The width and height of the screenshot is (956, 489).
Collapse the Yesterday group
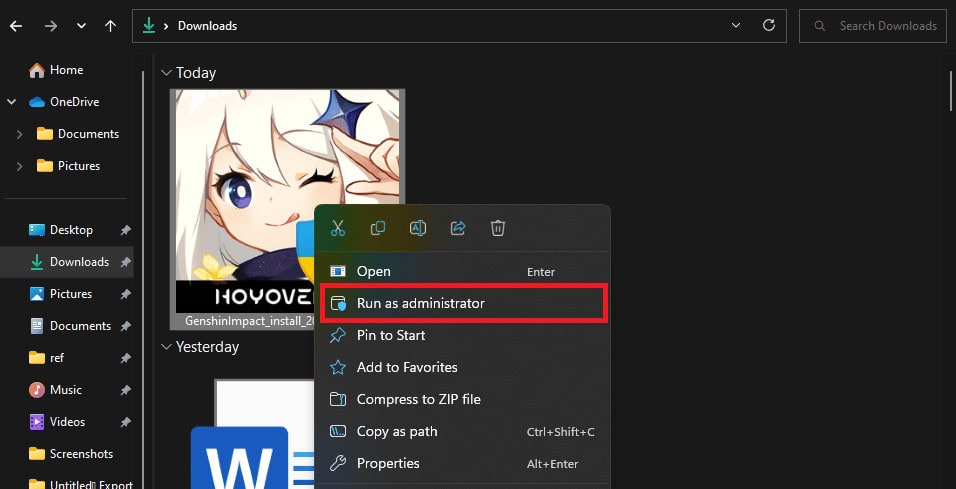click(166, 347)
